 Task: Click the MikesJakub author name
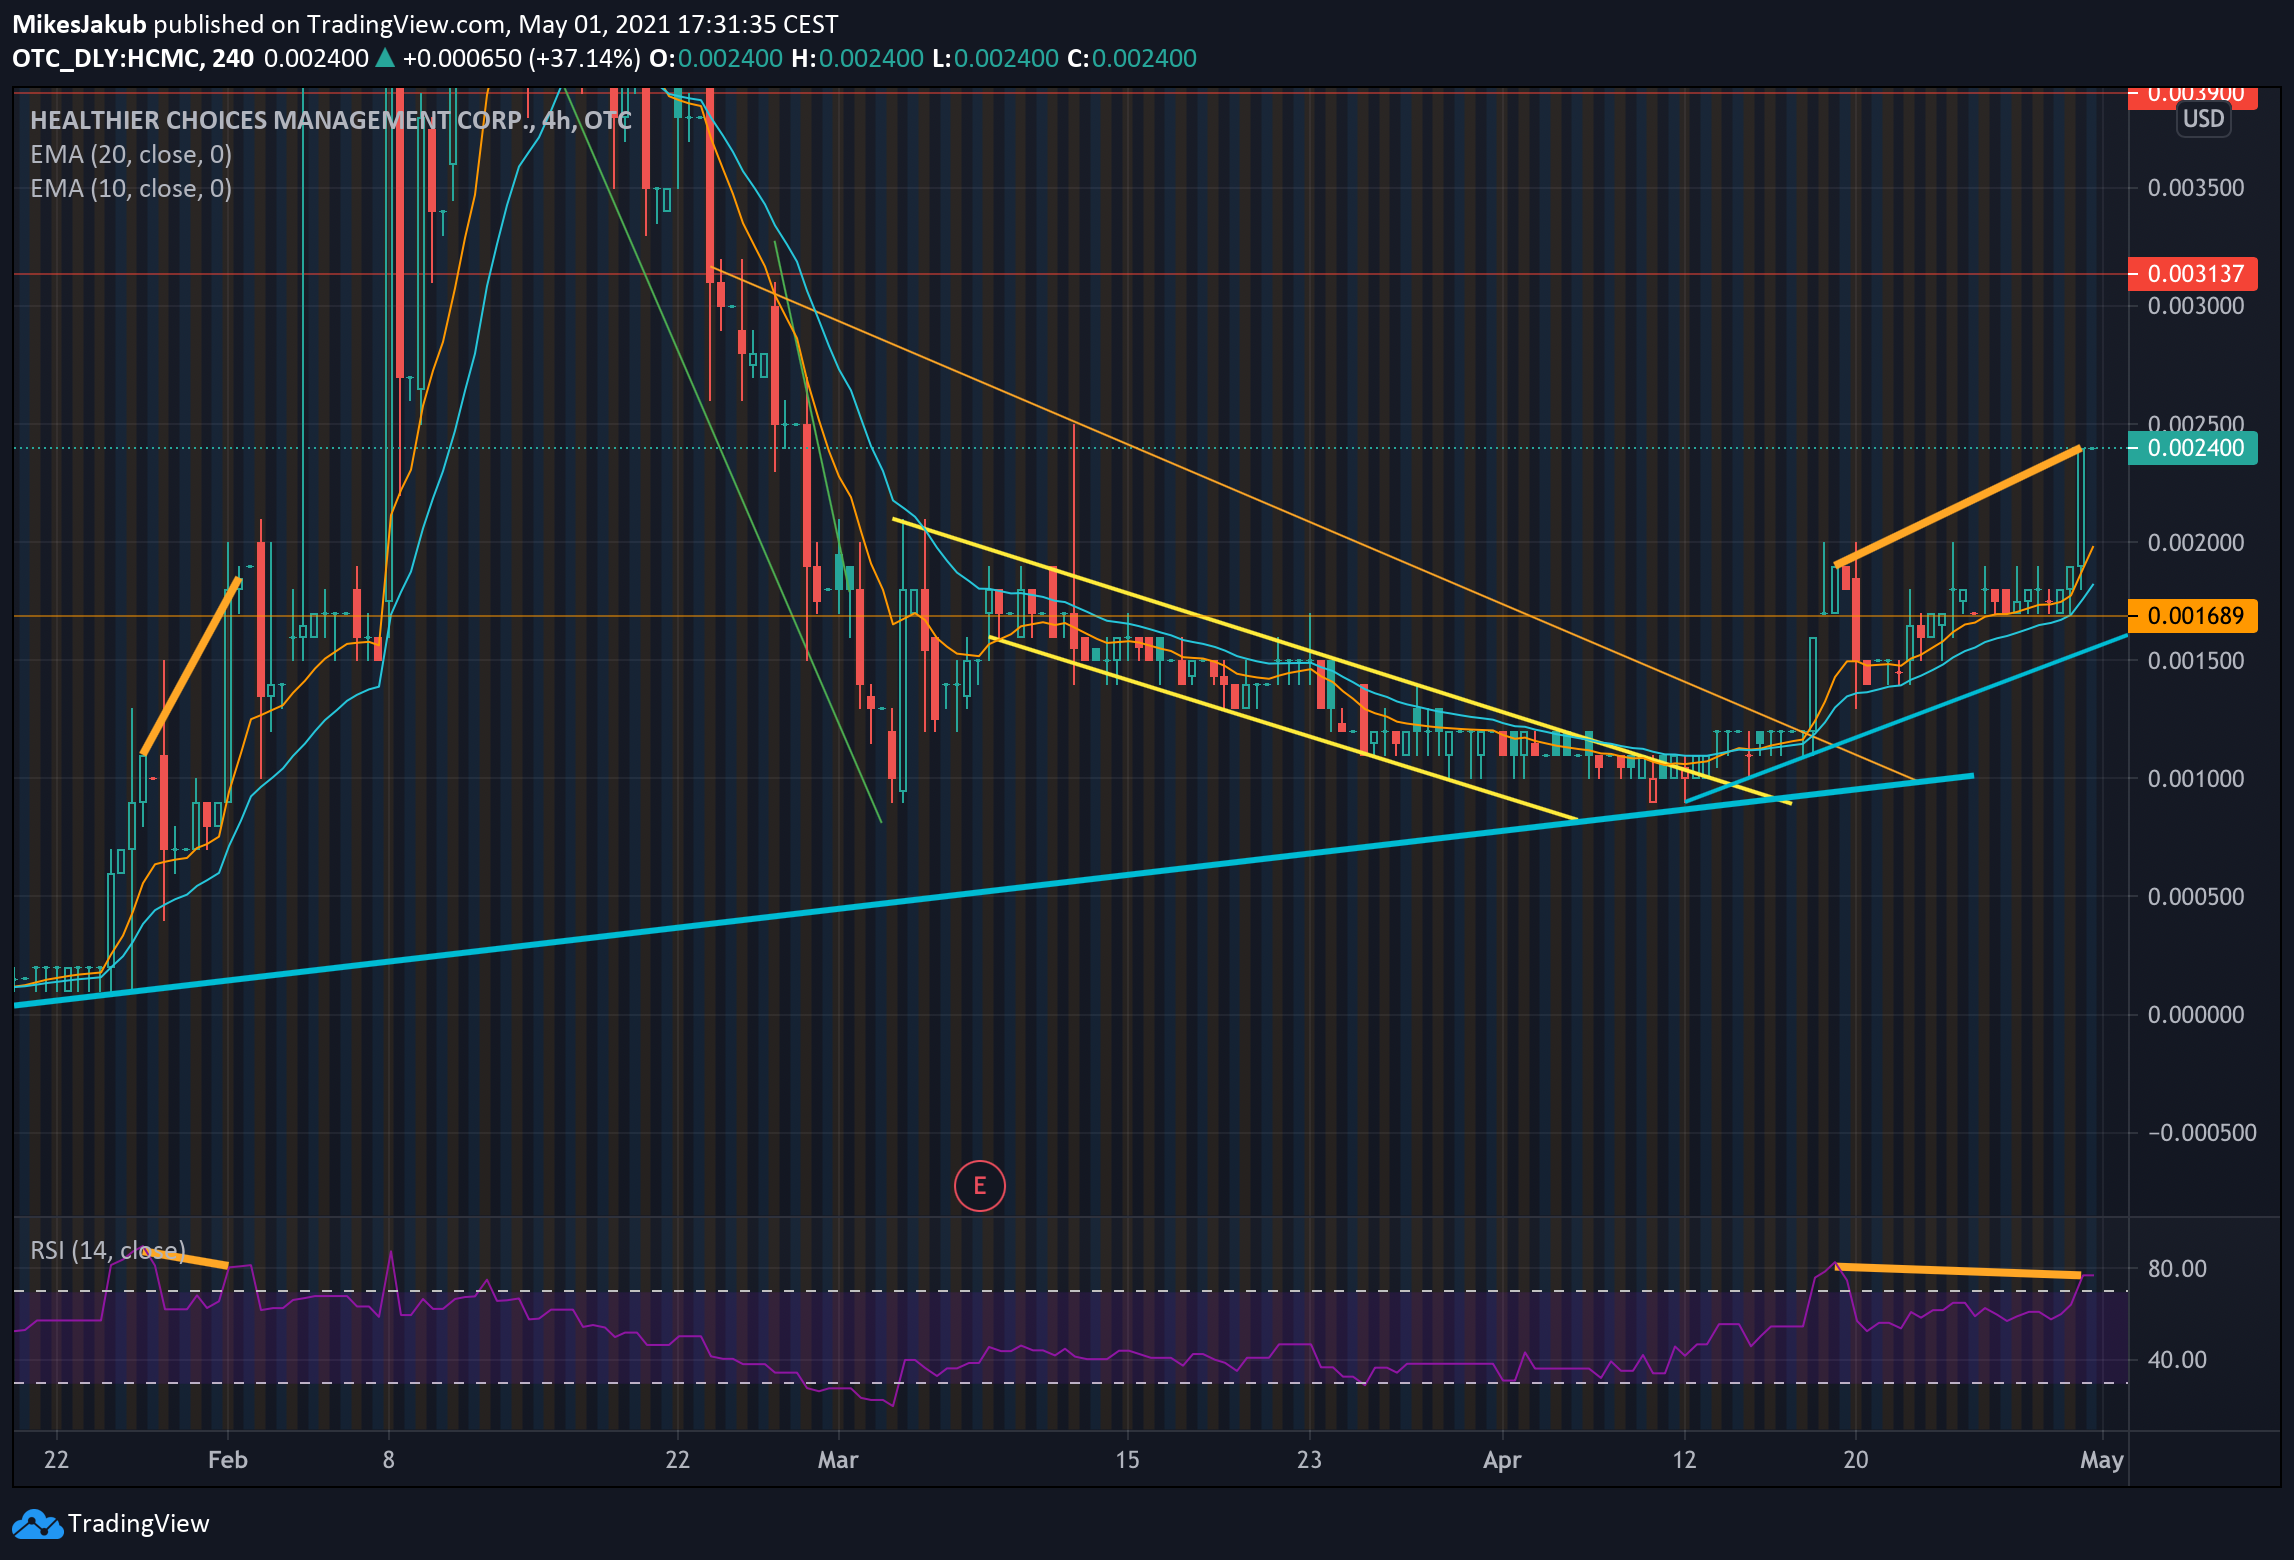[x=79, y=24]
